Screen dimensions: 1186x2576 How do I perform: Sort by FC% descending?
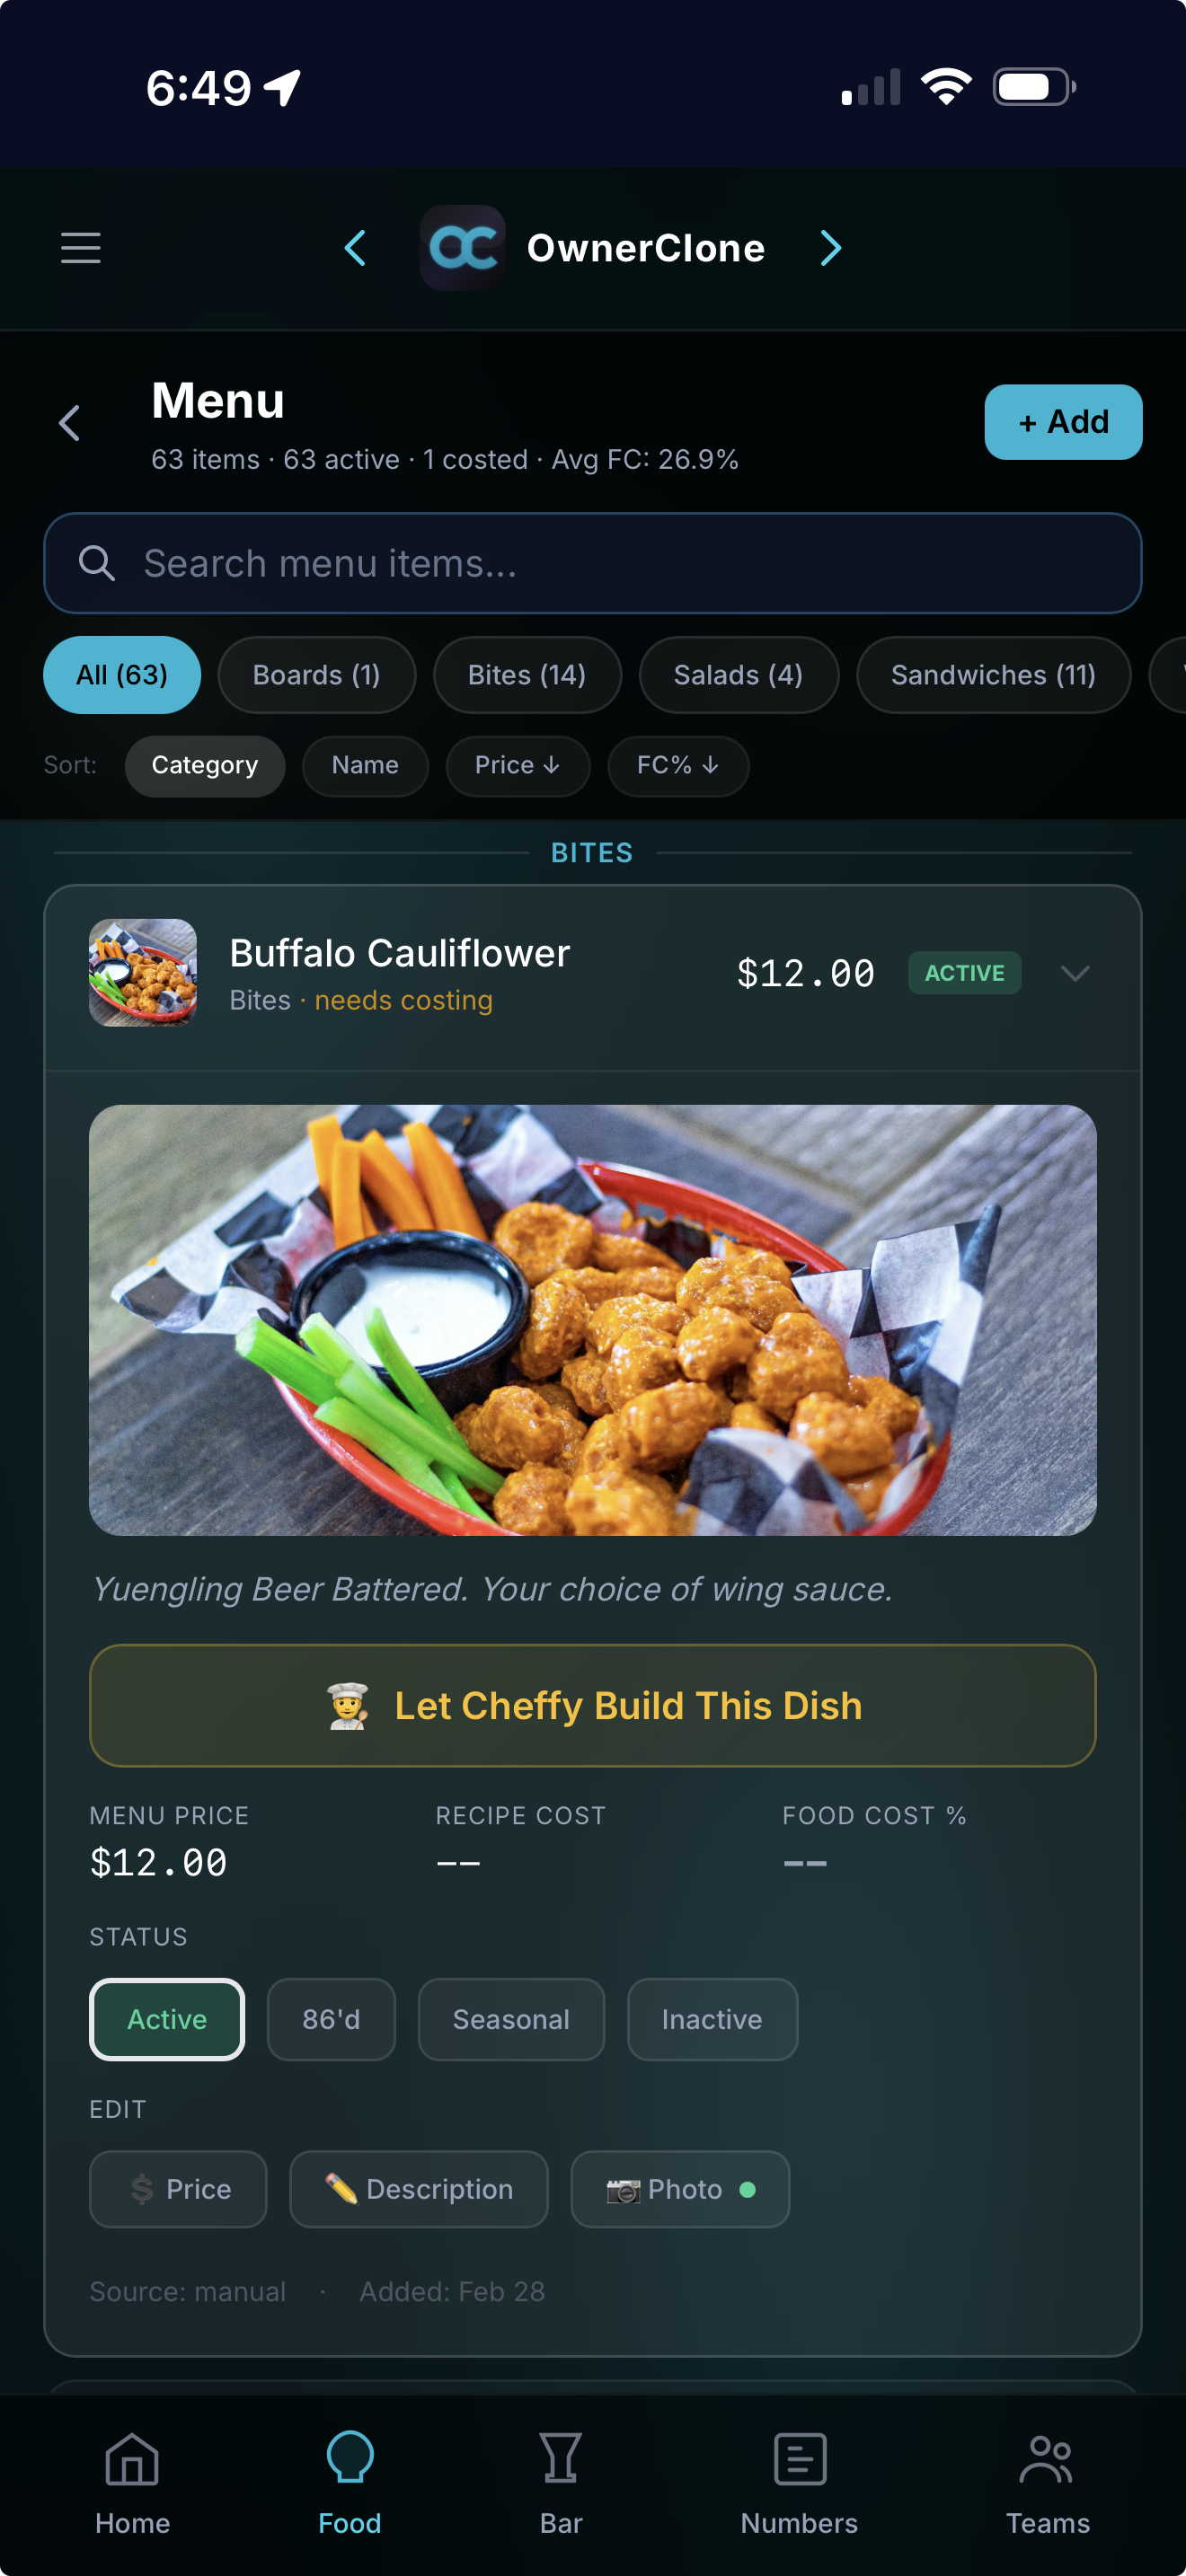click(x=678, y=766)
